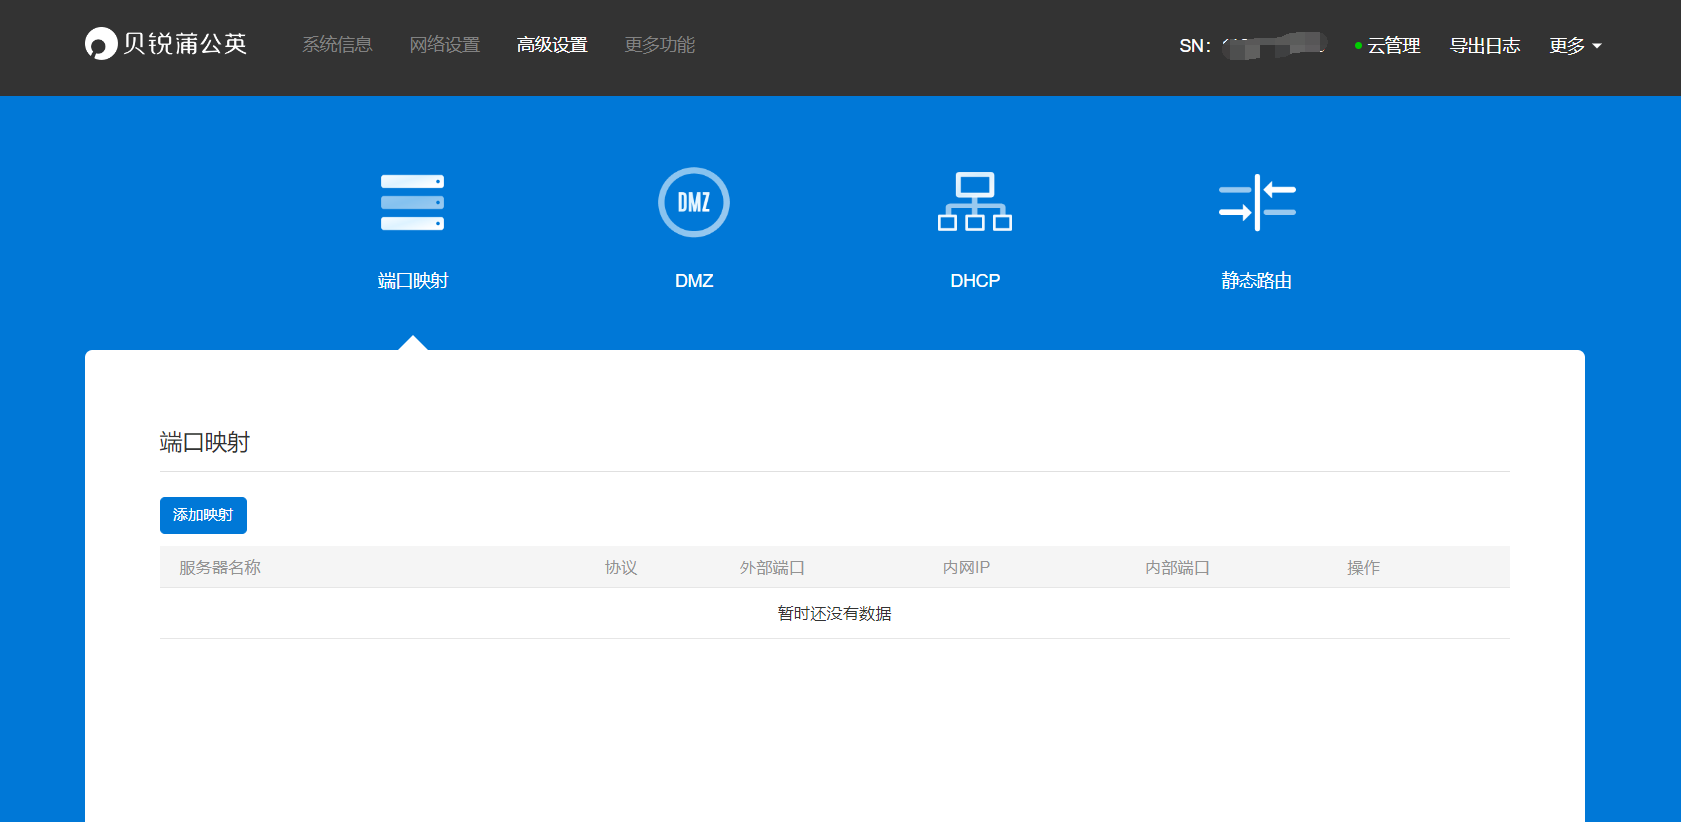Viewport: 1681px width, 822px height.
Task: Select the 端口映射 label under the icons
Action: point(413,281)
